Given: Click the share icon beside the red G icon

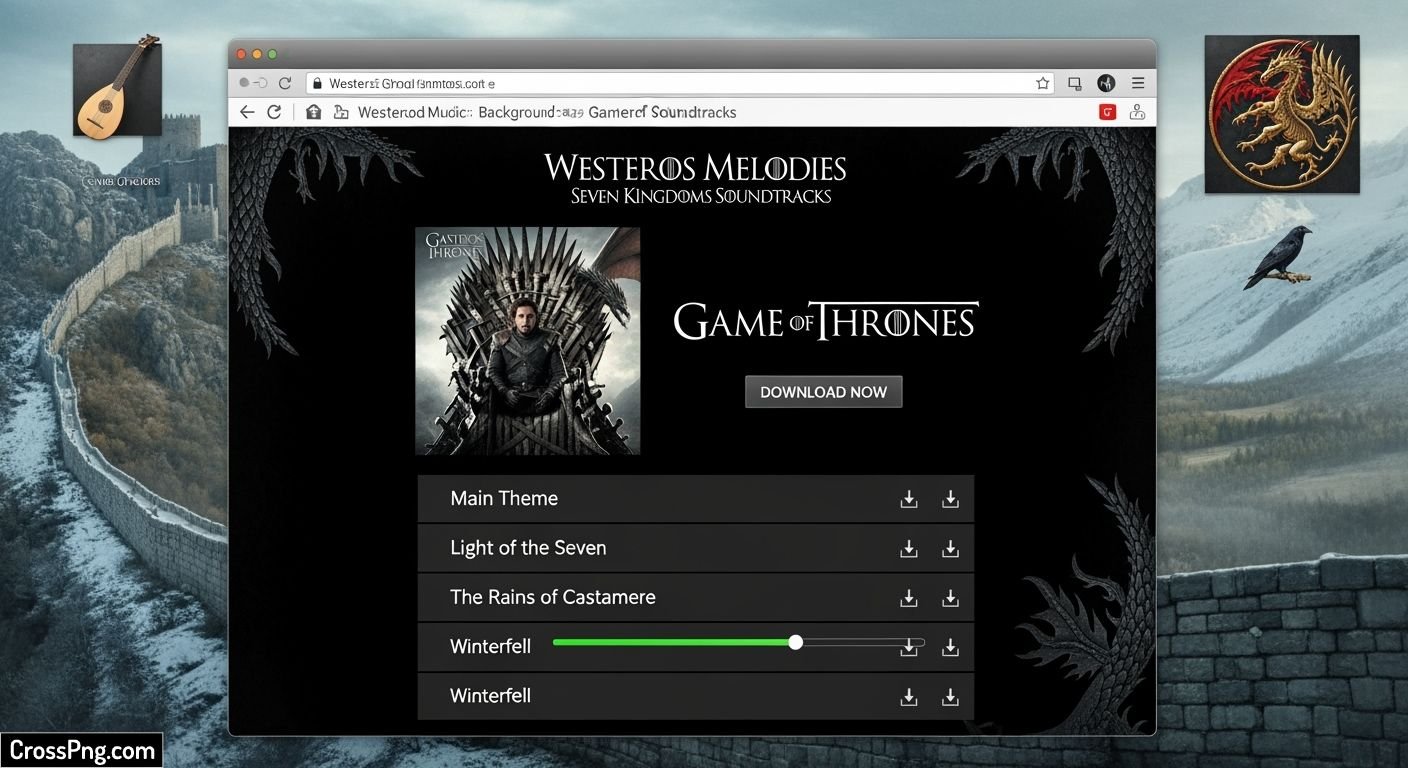Looking at the screenshot, I should pyautogui.click(x=1137, y=112).
